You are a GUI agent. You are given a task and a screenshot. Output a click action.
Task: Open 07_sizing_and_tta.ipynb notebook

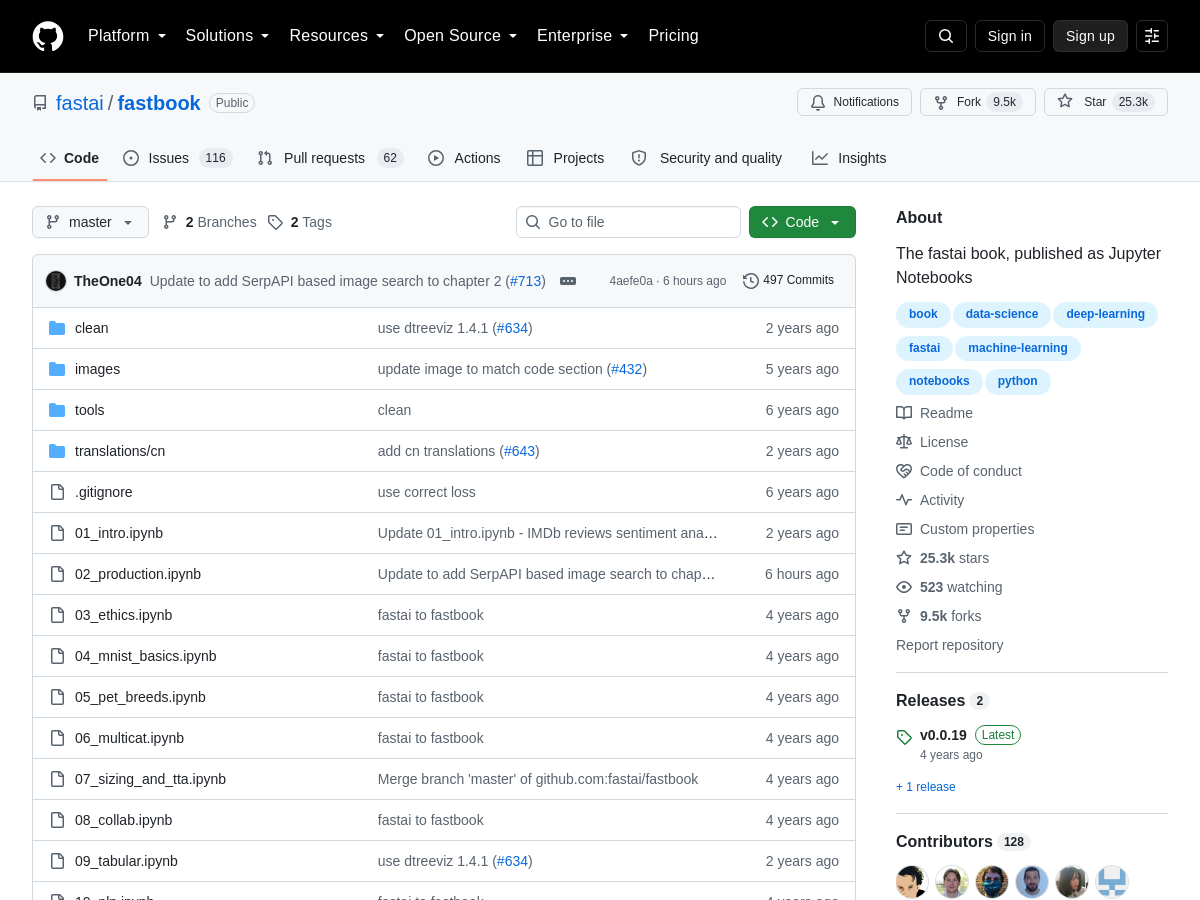[x=150, y=779]
